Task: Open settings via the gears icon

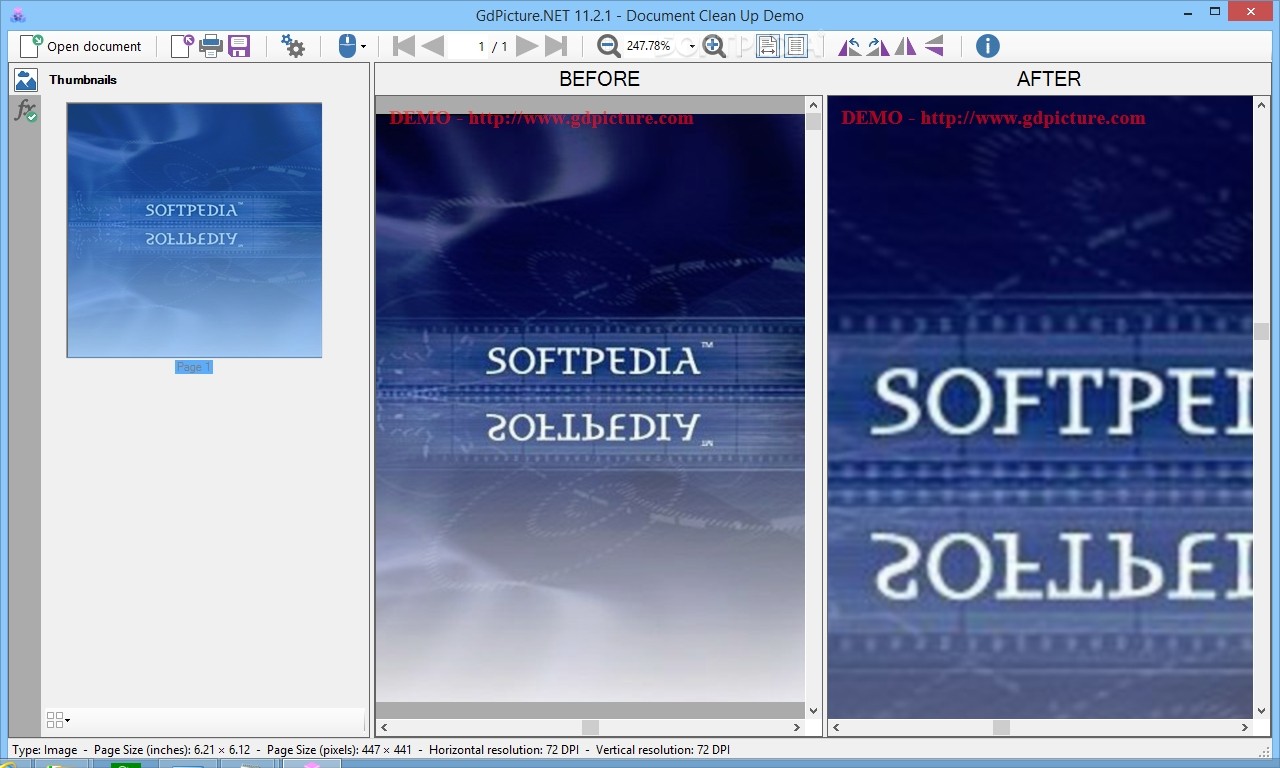Action: click(x=293, y=46)
